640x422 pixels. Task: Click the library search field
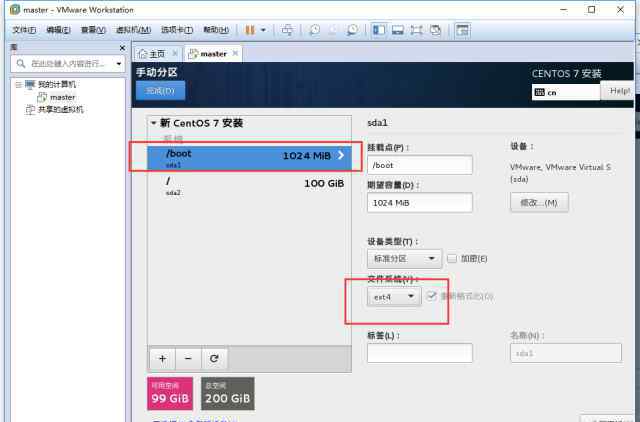68,64
